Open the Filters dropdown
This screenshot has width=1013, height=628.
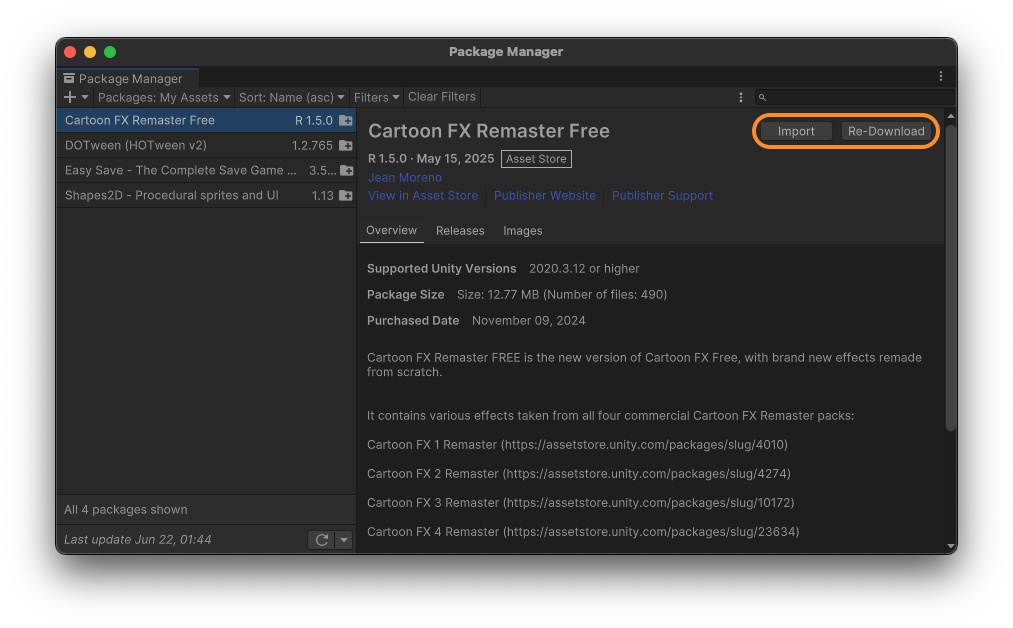(377, 97)
